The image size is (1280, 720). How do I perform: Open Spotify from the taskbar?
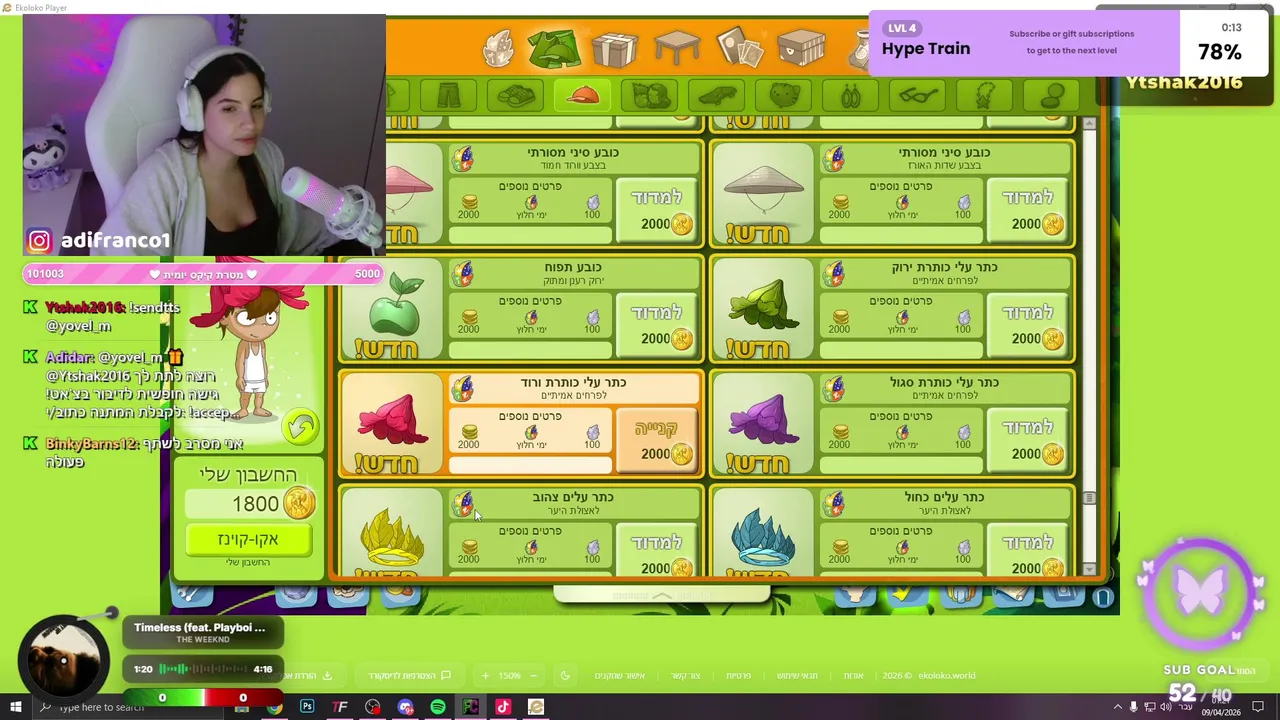(x=438, y=707)
